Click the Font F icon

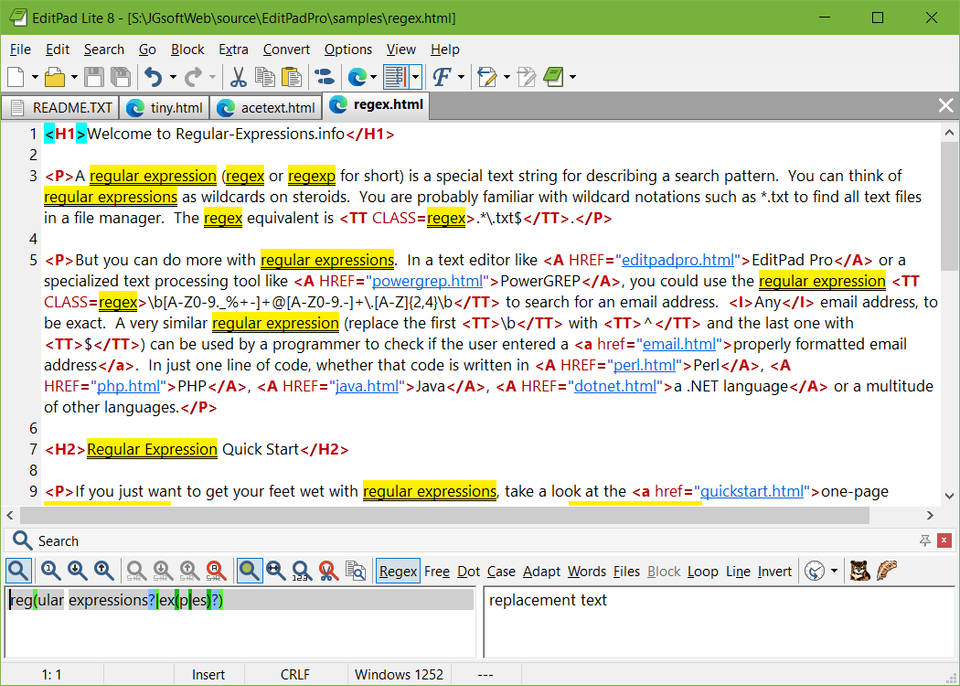440,77
